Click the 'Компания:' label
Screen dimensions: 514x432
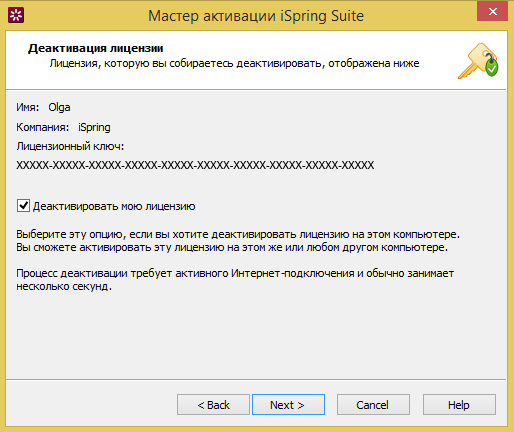pos(43,127)
